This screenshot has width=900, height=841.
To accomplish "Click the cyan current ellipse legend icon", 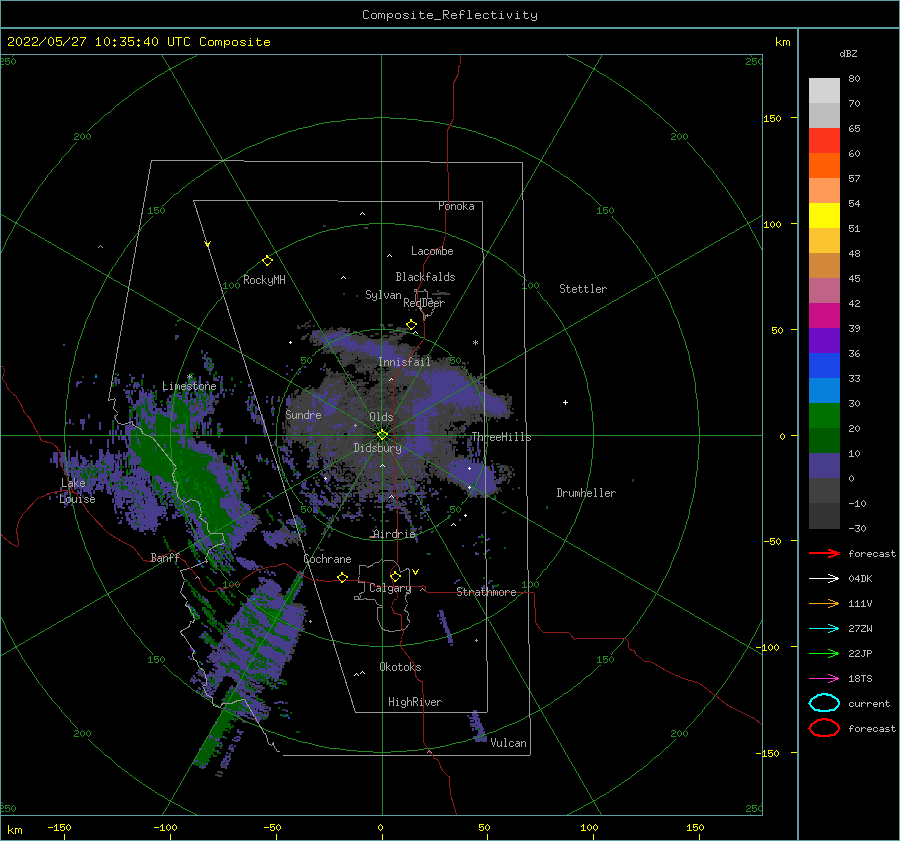I will (x=824, y=703).
